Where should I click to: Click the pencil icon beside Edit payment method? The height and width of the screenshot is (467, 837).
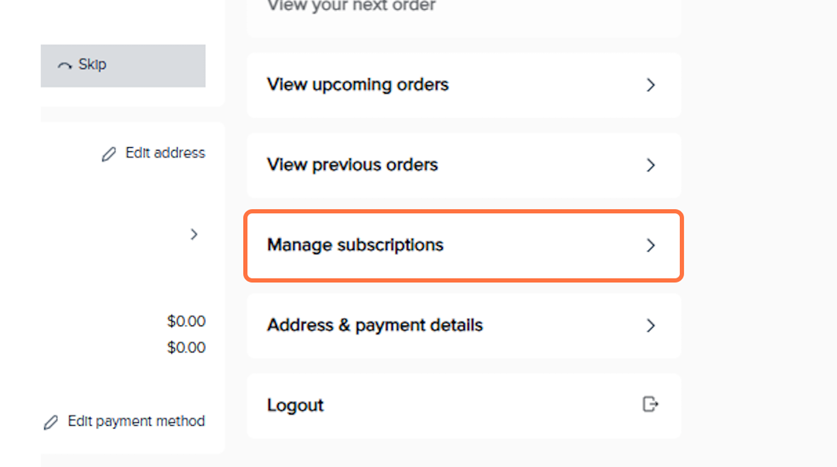(51, 422)
